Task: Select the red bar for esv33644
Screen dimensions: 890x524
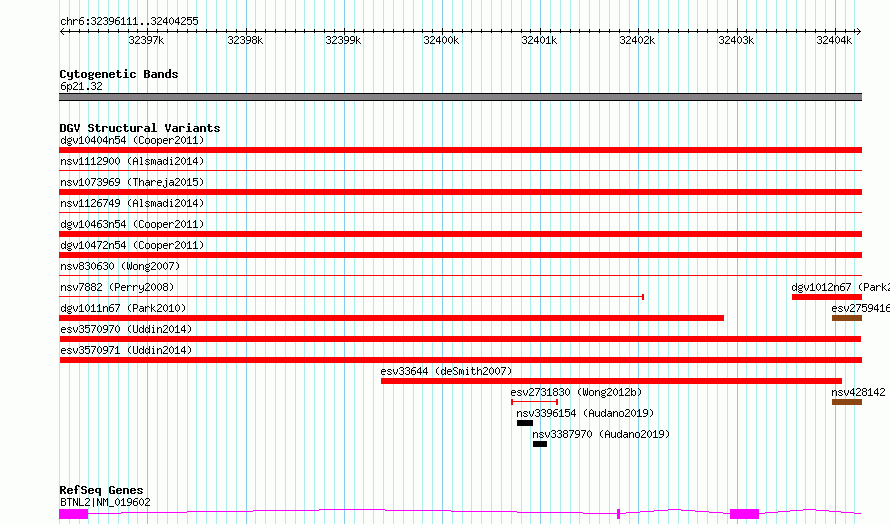Action: point(611,381)
